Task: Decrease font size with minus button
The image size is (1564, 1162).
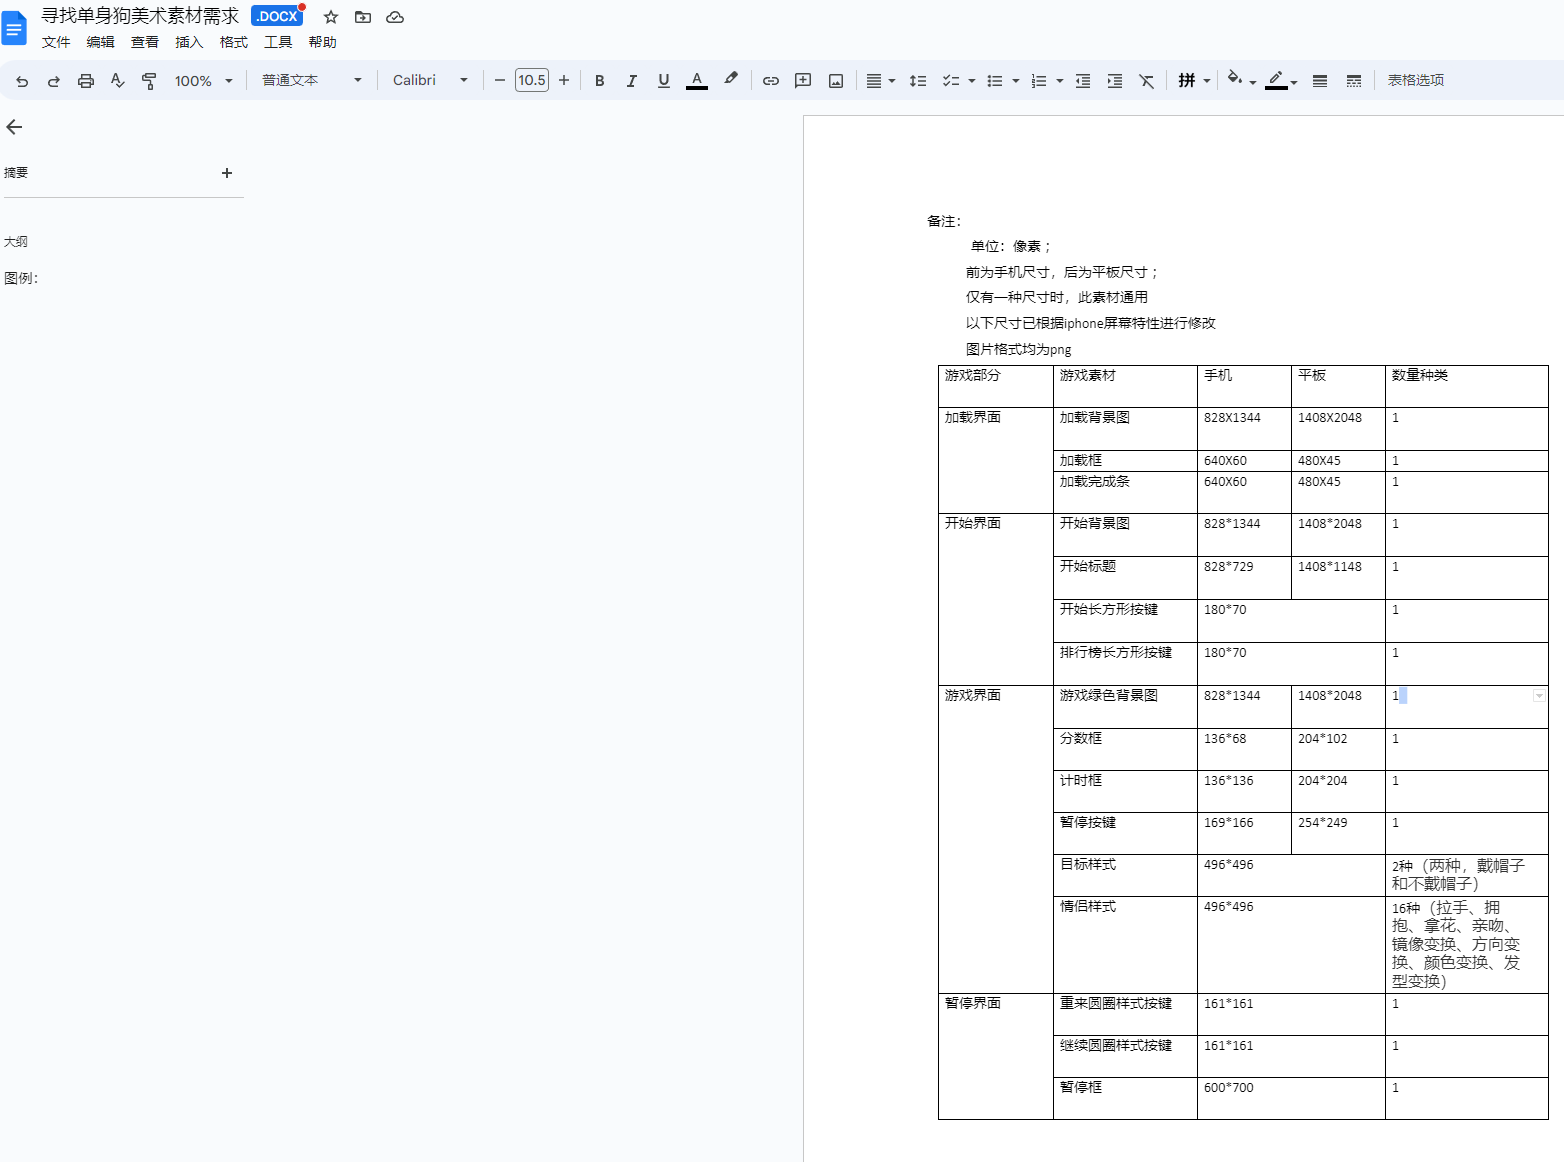Action: (x=500, y=80)
